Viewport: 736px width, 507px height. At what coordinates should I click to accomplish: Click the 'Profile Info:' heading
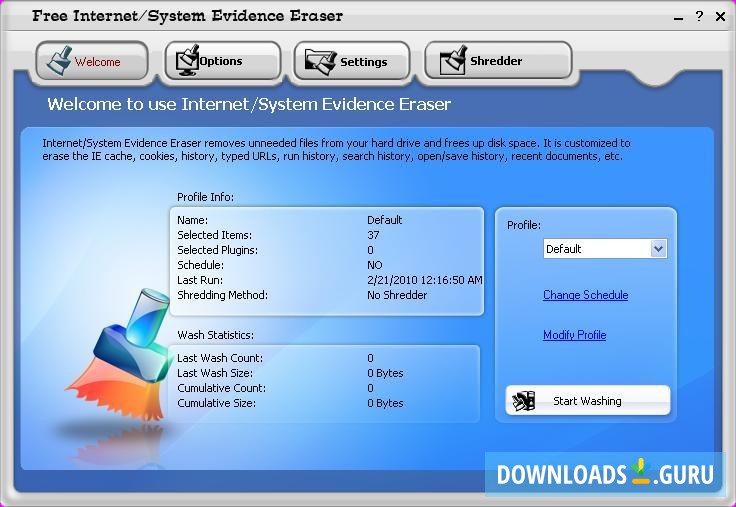(x=205, y=197)
